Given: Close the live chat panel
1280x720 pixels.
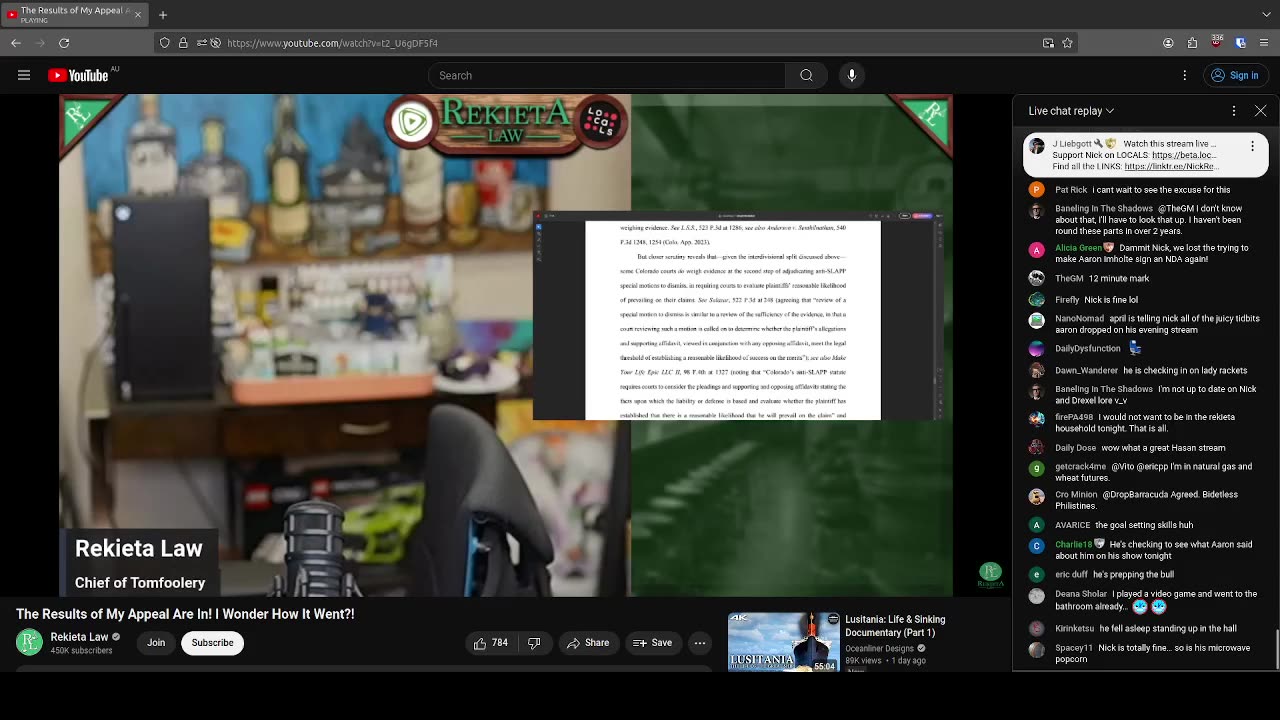Looking at the screenshot, I should [x=1261, y=111].
